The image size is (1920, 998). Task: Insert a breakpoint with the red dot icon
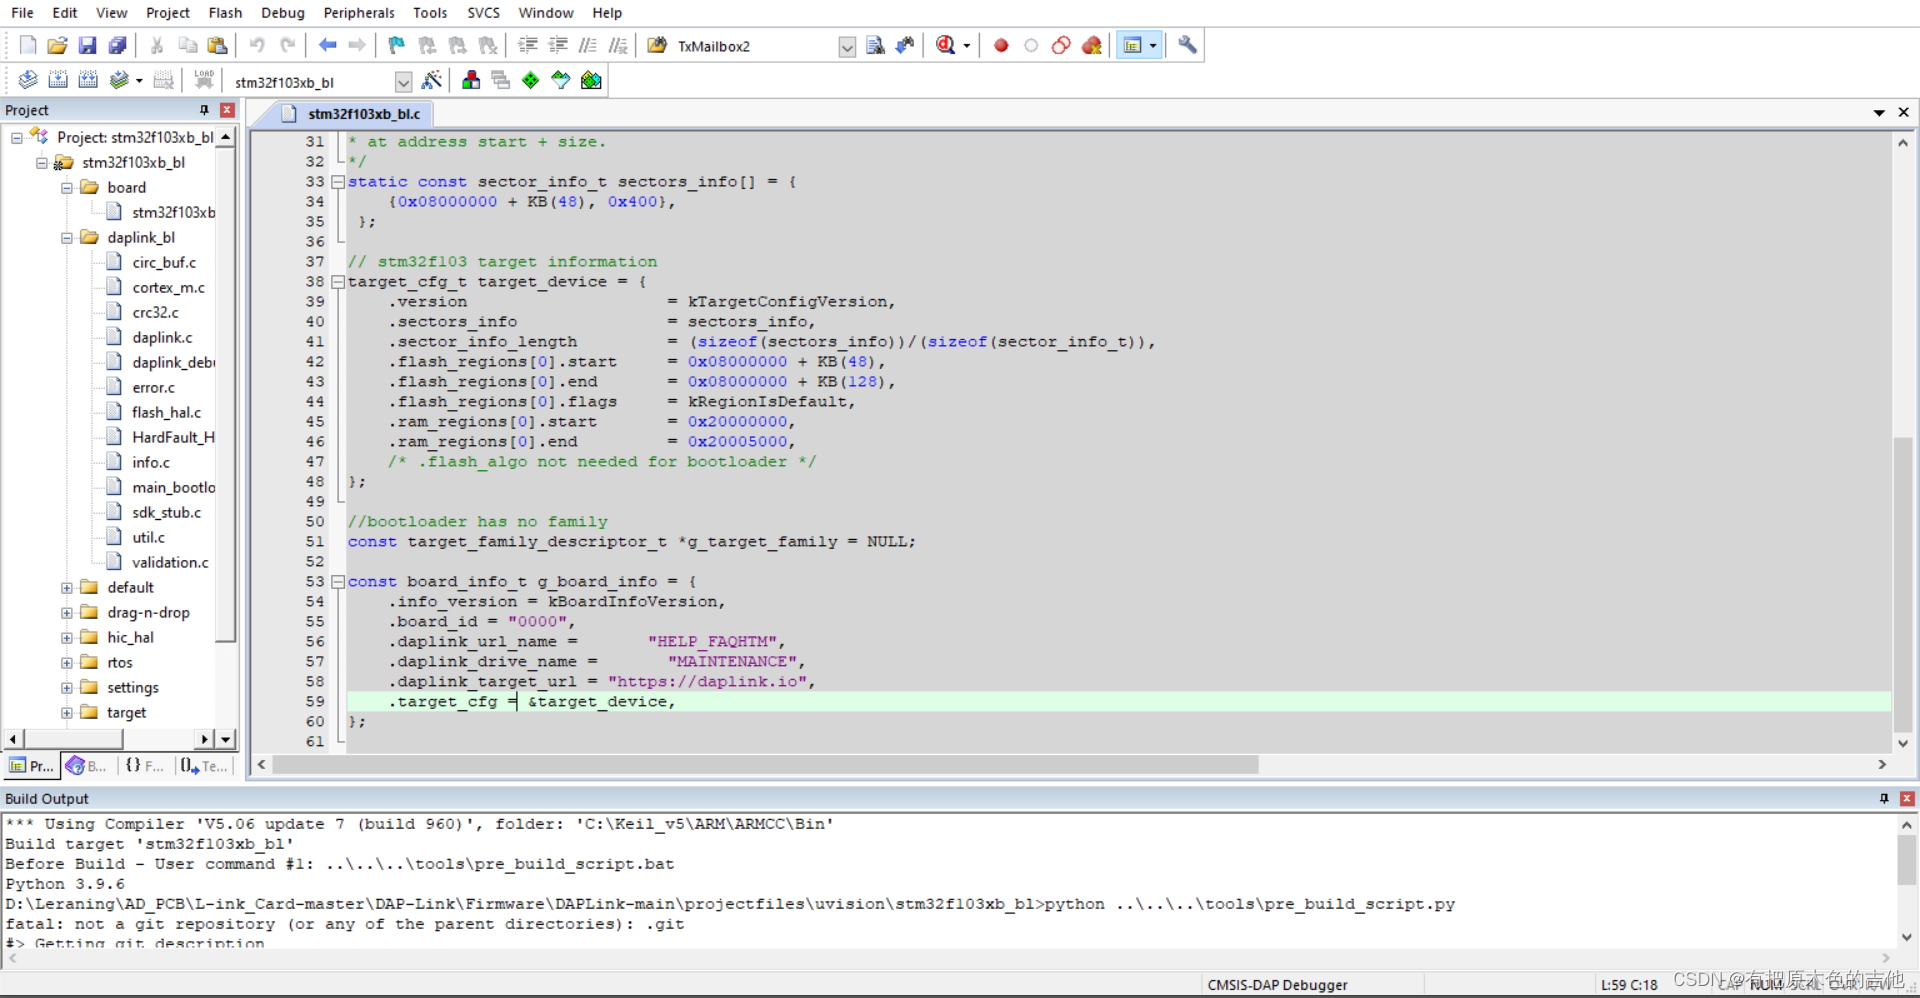pos(1001,45)
